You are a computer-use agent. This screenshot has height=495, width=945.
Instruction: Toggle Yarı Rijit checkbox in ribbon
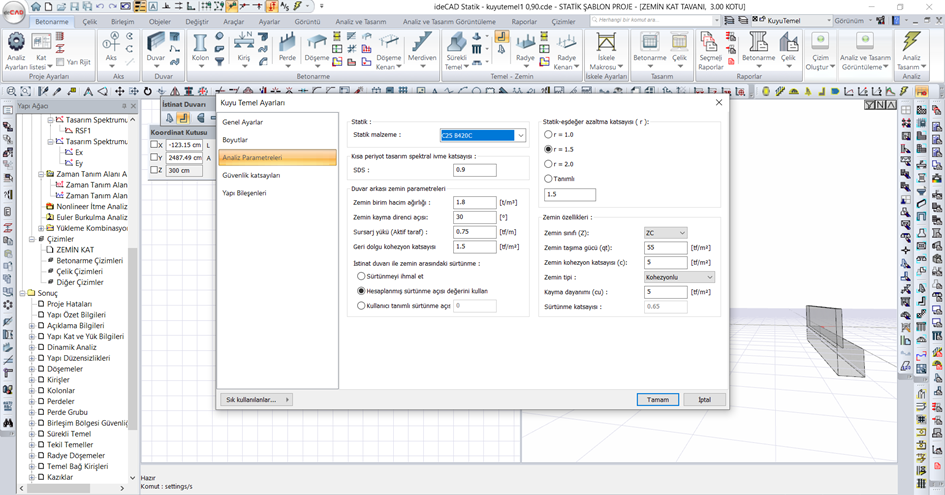click(x=60, y=62)
